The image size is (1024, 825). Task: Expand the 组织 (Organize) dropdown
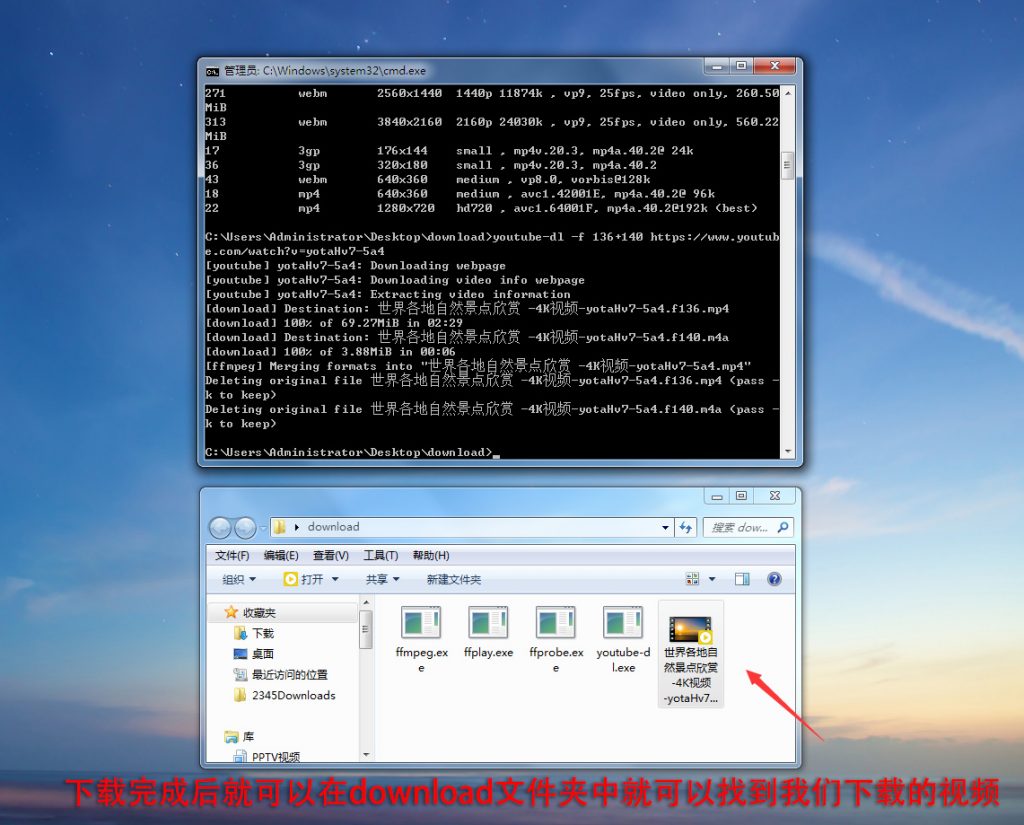[239, 579]
